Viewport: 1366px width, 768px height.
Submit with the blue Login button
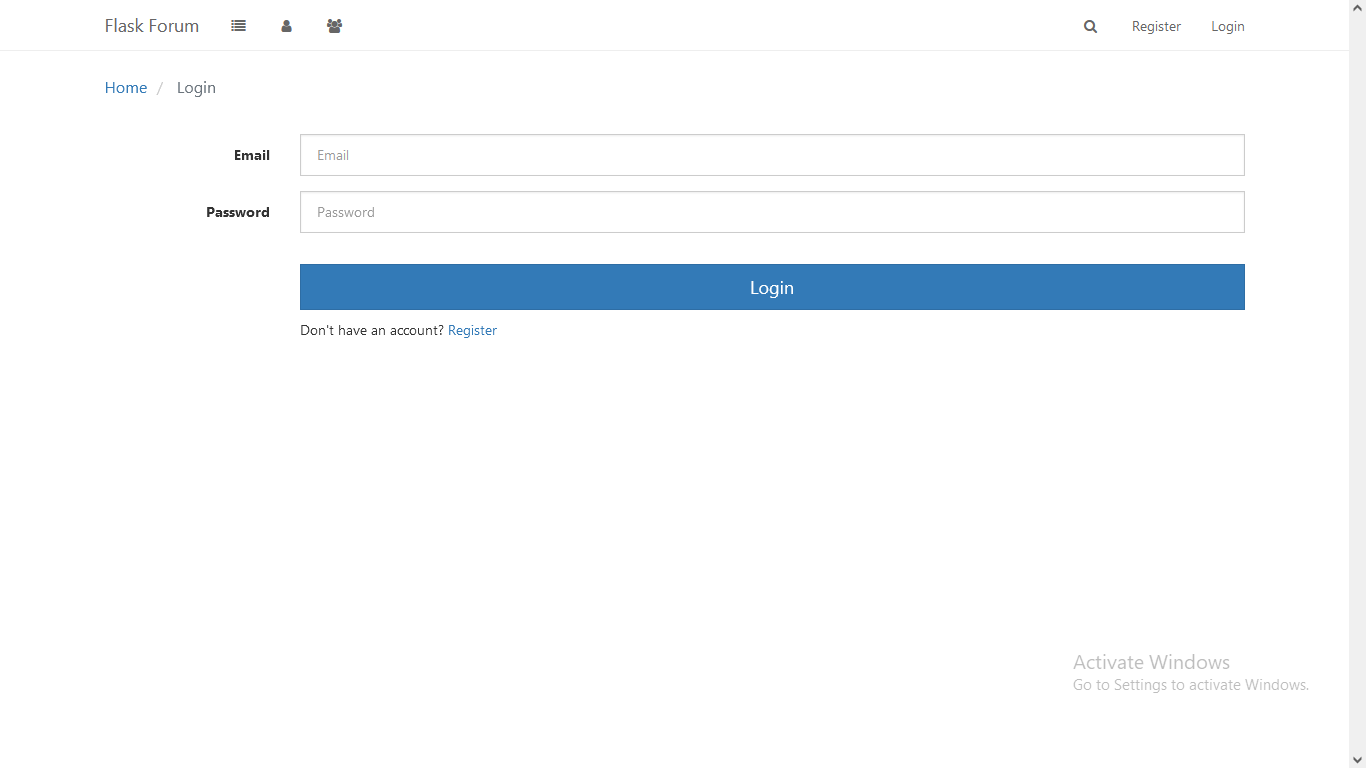tap(772, 287)
